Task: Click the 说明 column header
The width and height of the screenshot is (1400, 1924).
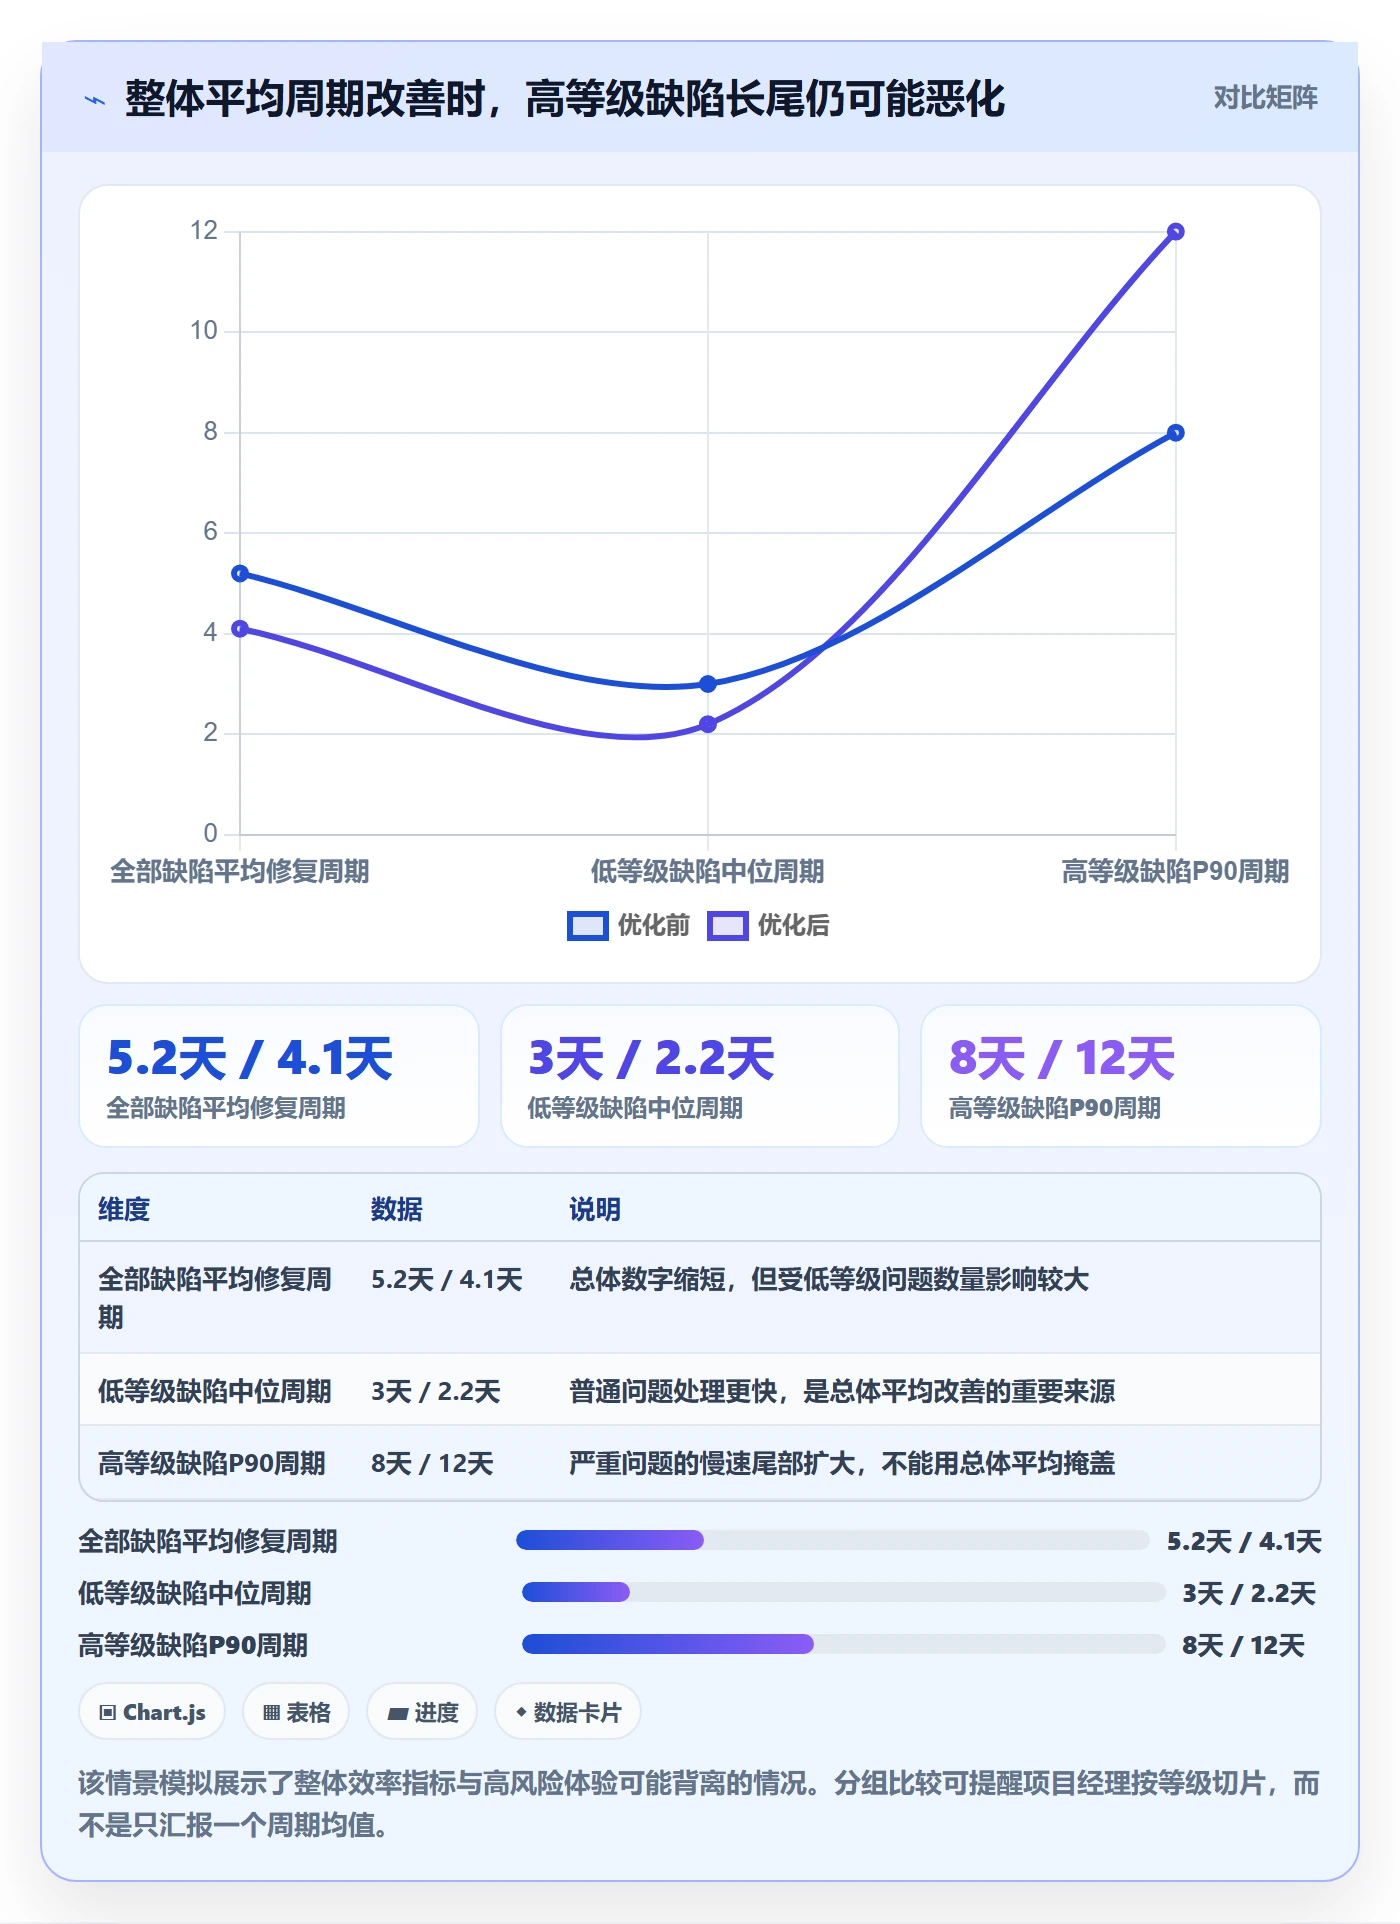Action: pyautogui.click(x=595, y=1210)
